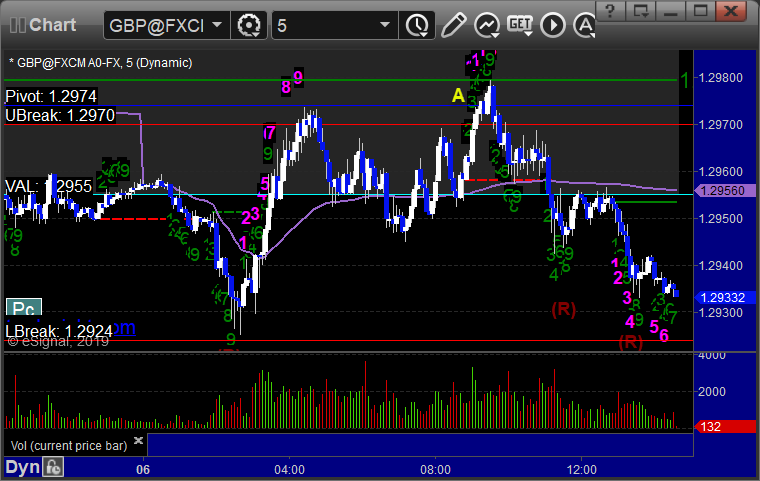The height and width of the screenshot is (481, 760).
Task: Click the bar replay play icon
Action: [x=553, y=25]
